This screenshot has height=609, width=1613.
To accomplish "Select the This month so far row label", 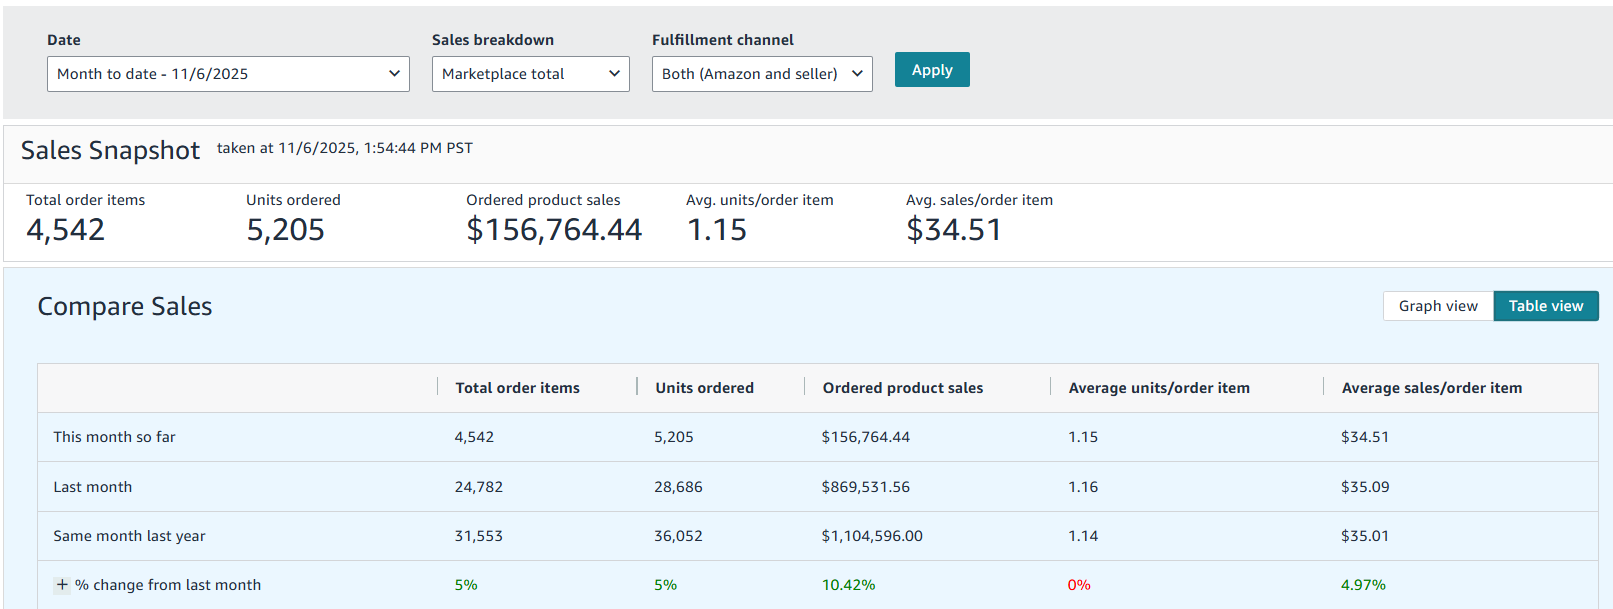I will click(x=114, y=437).
